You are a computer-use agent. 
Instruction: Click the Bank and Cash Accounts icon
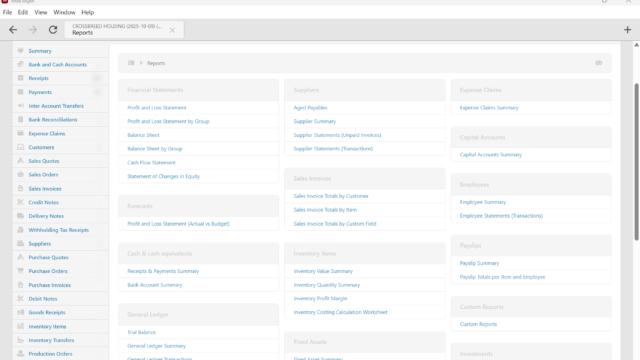20,64
